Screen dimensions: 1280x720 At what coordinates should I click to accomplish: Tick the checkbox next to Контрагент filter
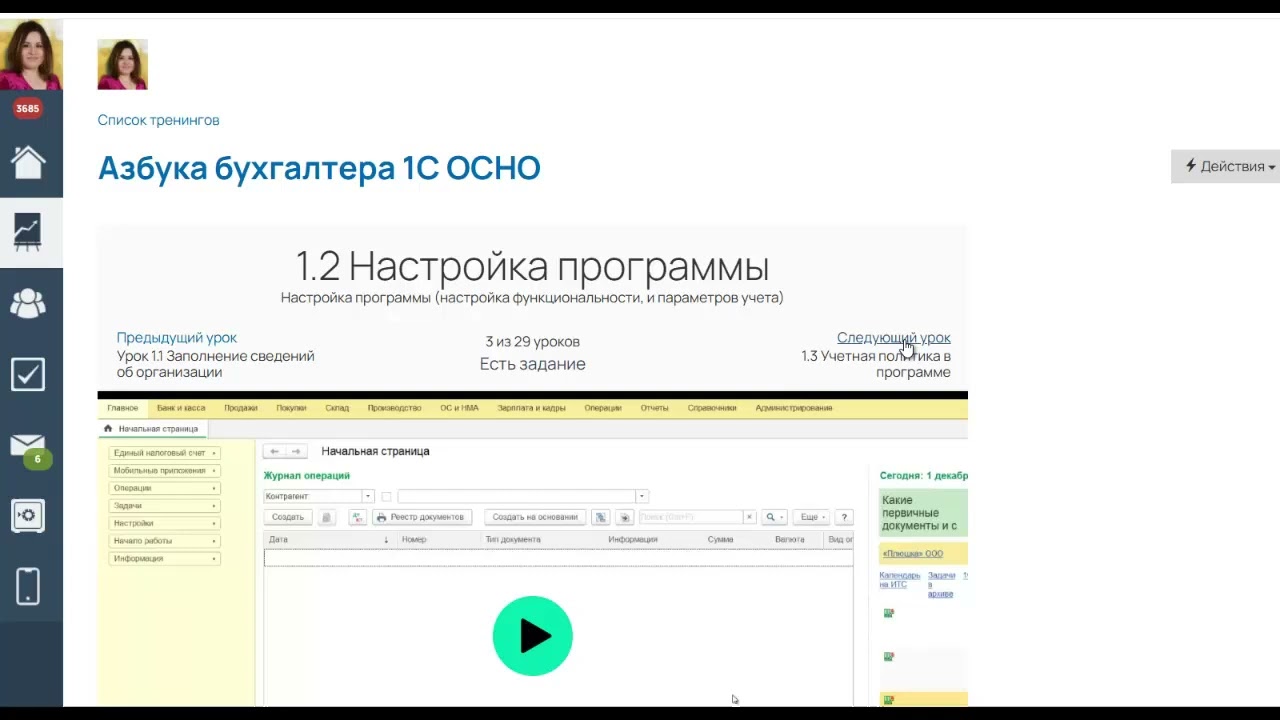click(386, 497)
